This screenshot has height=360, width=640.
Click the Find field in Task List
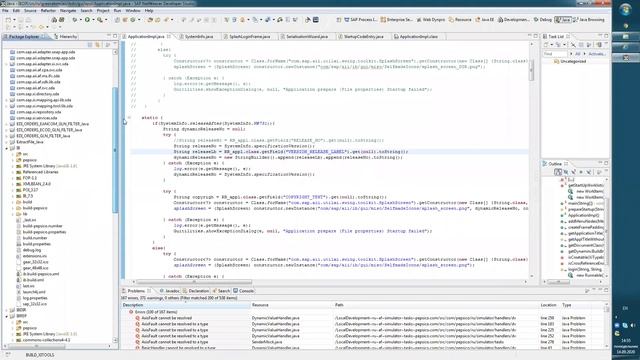[555, 54]
